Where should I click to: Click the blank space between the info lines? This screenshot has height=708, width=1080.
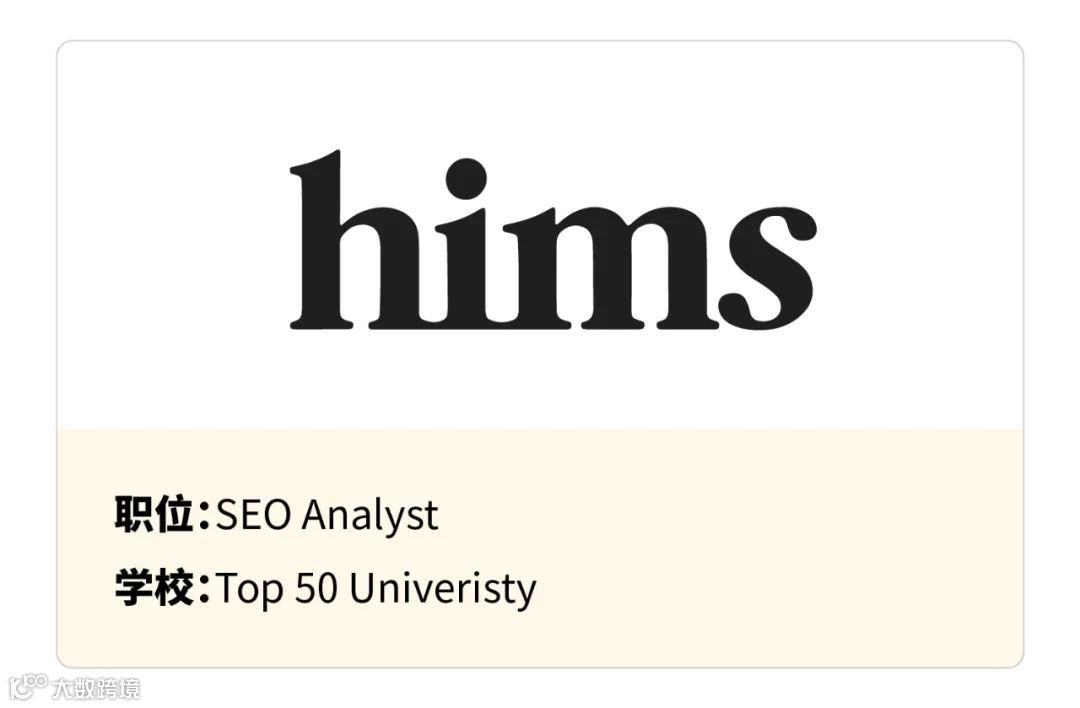[x=600, y=552]
